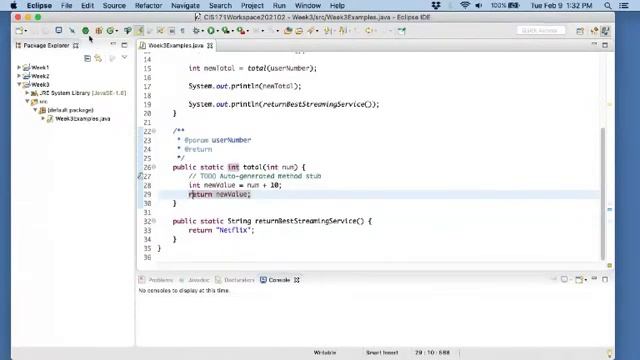Open the Source menu
Screen dimensions: 640x360
[x=114, y=6]
